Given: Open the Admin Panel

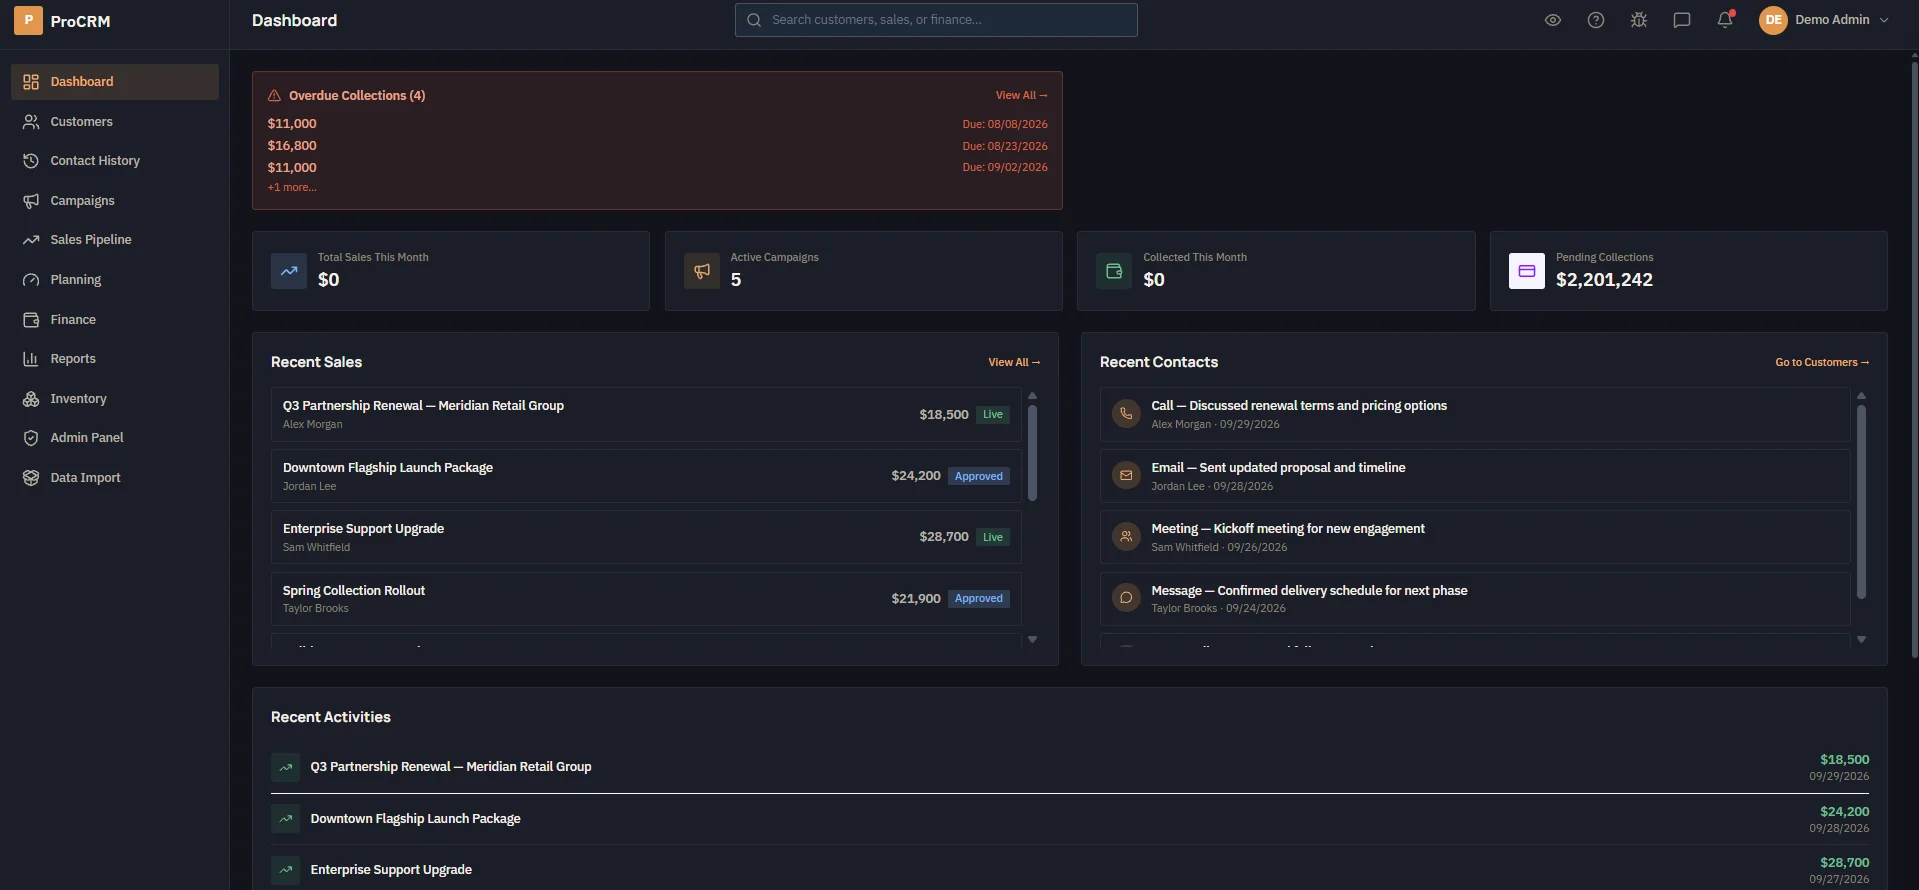Looking at the screenshot, I should [x=115, y=438].
